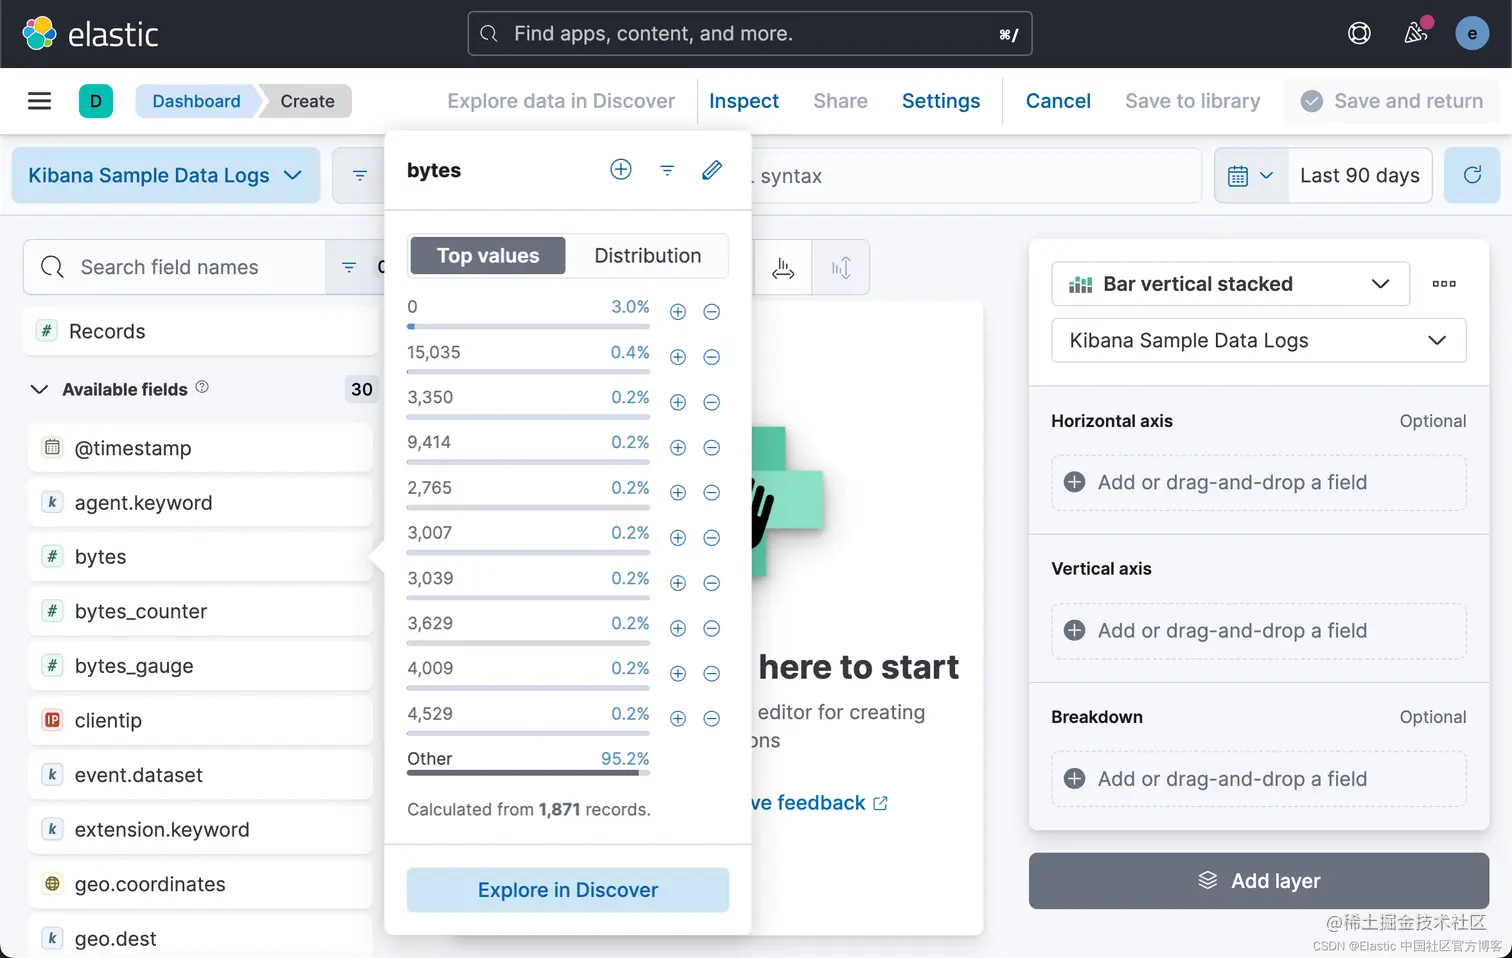Viewport: 1512px width, 958px height.
Task: Filter out value 9,414
Action: click(x=712, y=448)
